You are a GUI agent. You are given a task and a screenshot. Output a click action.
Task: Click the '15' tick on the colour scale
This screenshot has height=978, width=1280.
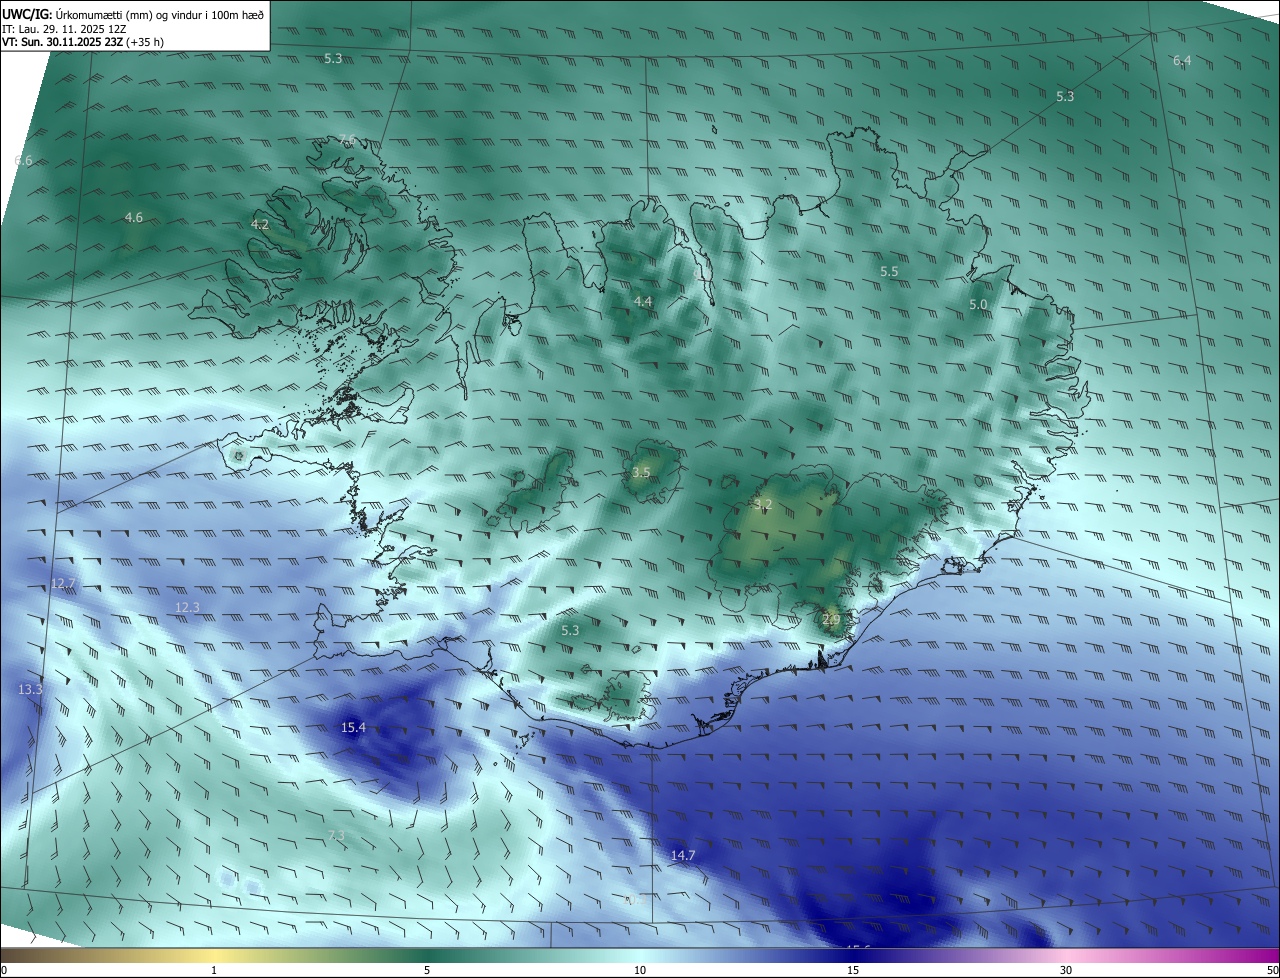tap(853, 971)
